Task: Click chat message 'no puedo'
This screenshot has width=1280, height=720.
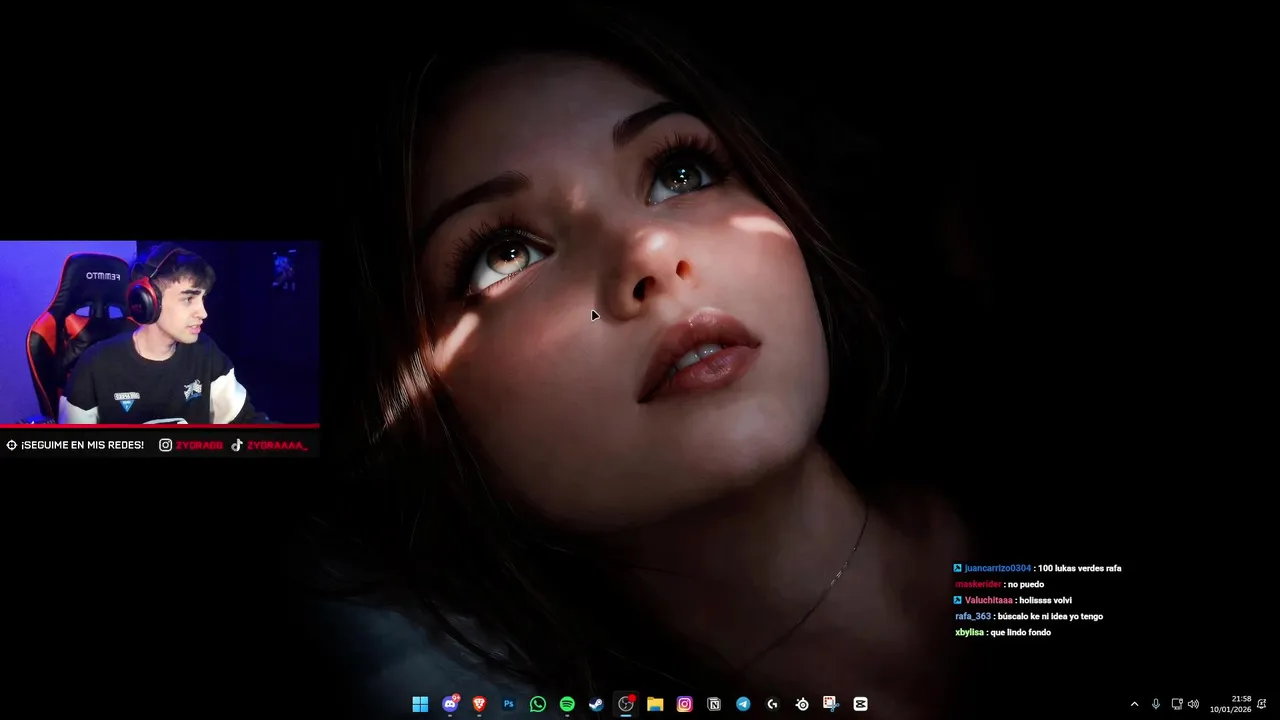Action: (x=1025, y=584)
